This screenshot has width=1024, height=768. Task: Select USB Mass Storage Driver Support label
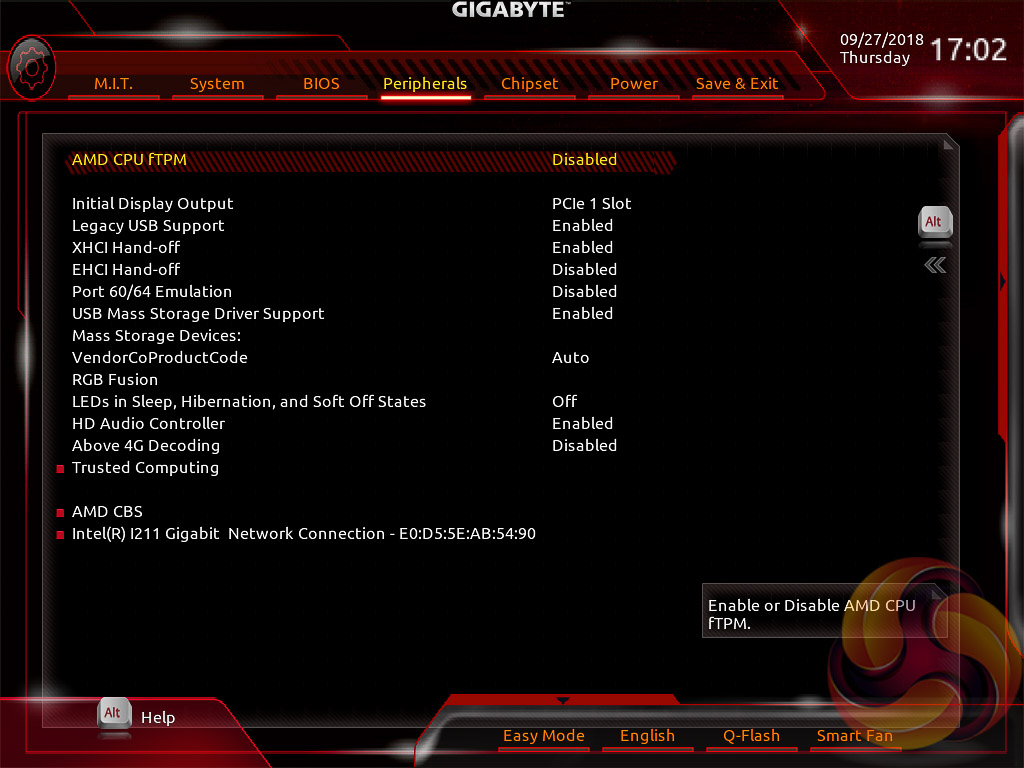tap(198, 313)
